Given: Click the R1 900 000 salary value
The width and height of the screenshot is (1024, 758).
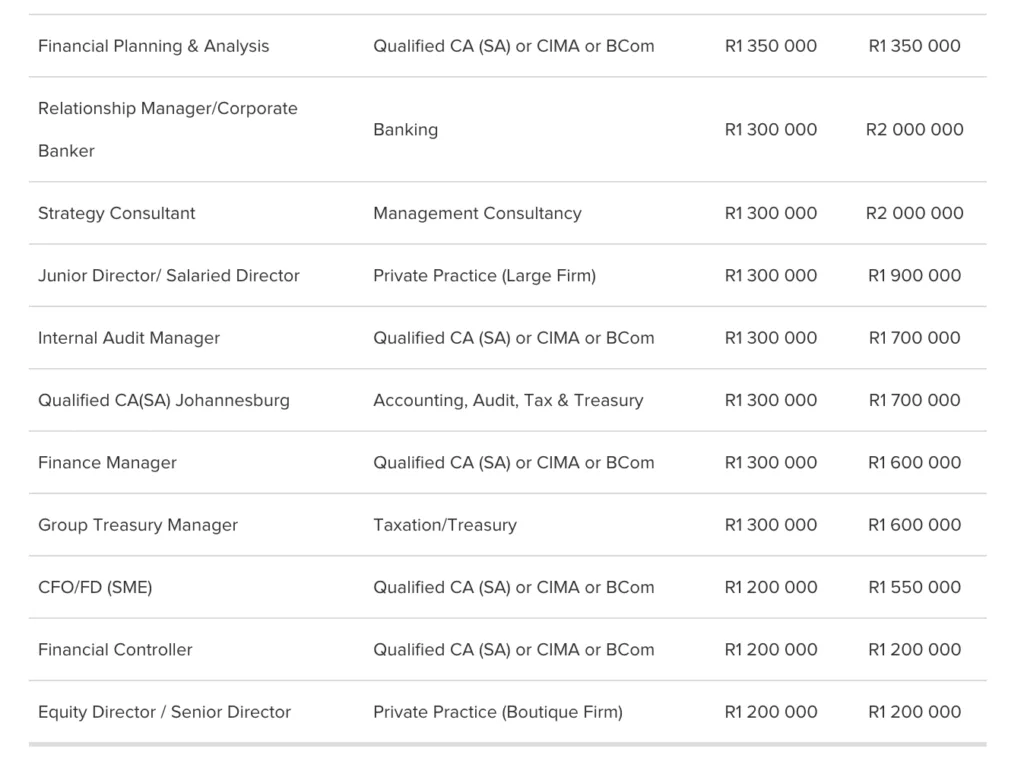Looking at the screenshot, I should (914, 276).
